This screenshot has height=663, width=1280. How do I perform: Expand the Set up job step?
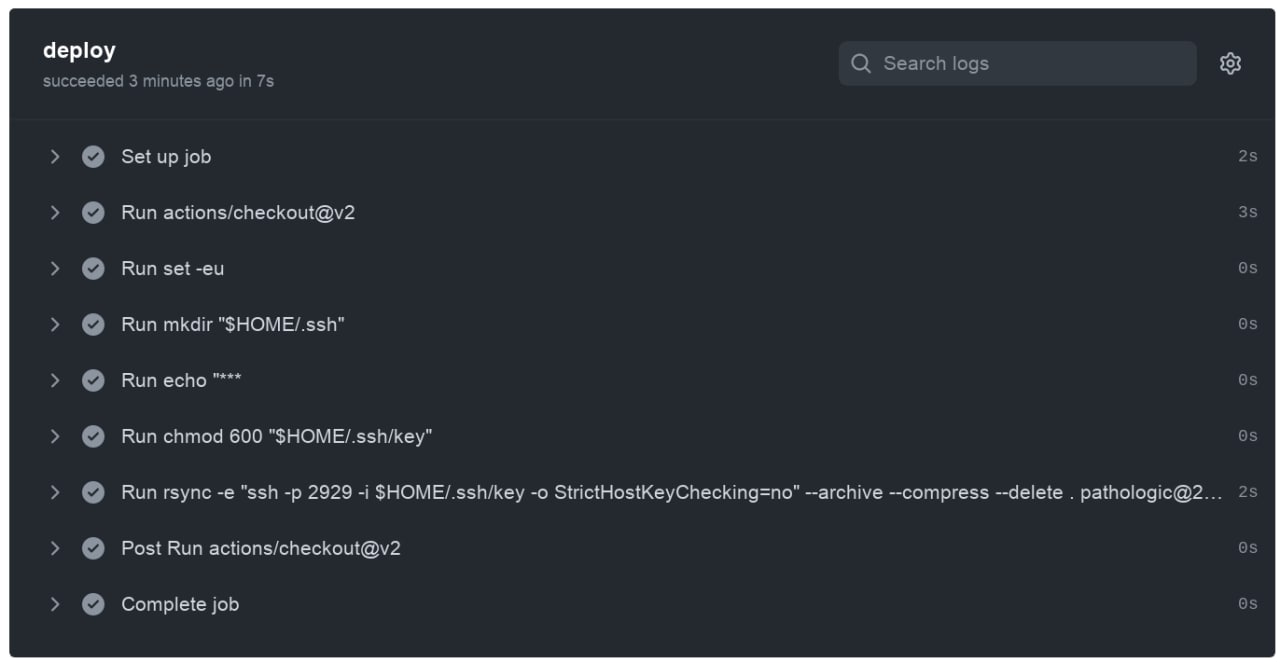point(55,156)
